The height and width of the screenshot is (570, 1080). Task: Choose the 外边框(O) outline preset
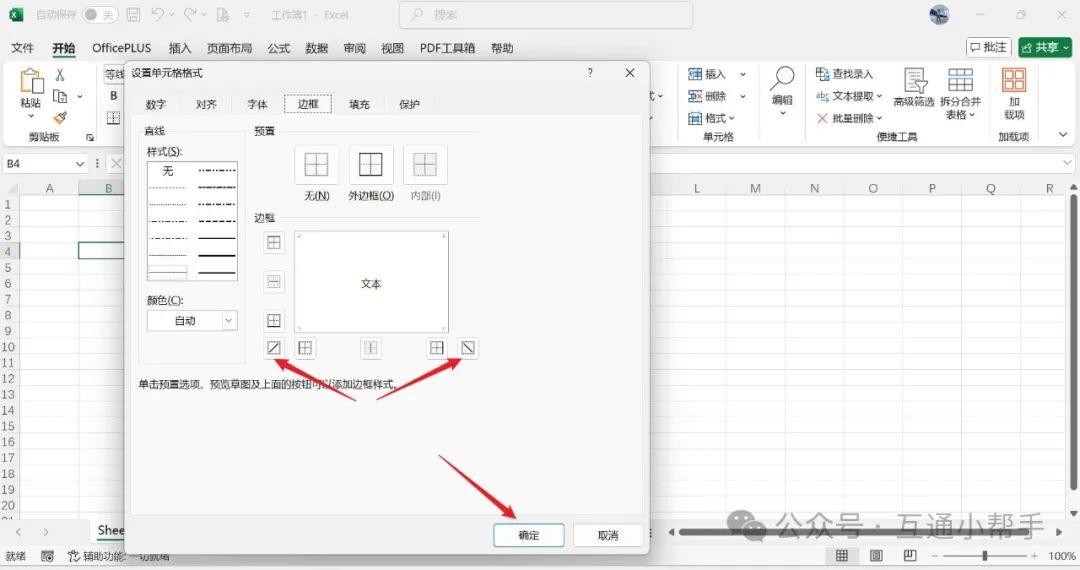click(371, 165)
